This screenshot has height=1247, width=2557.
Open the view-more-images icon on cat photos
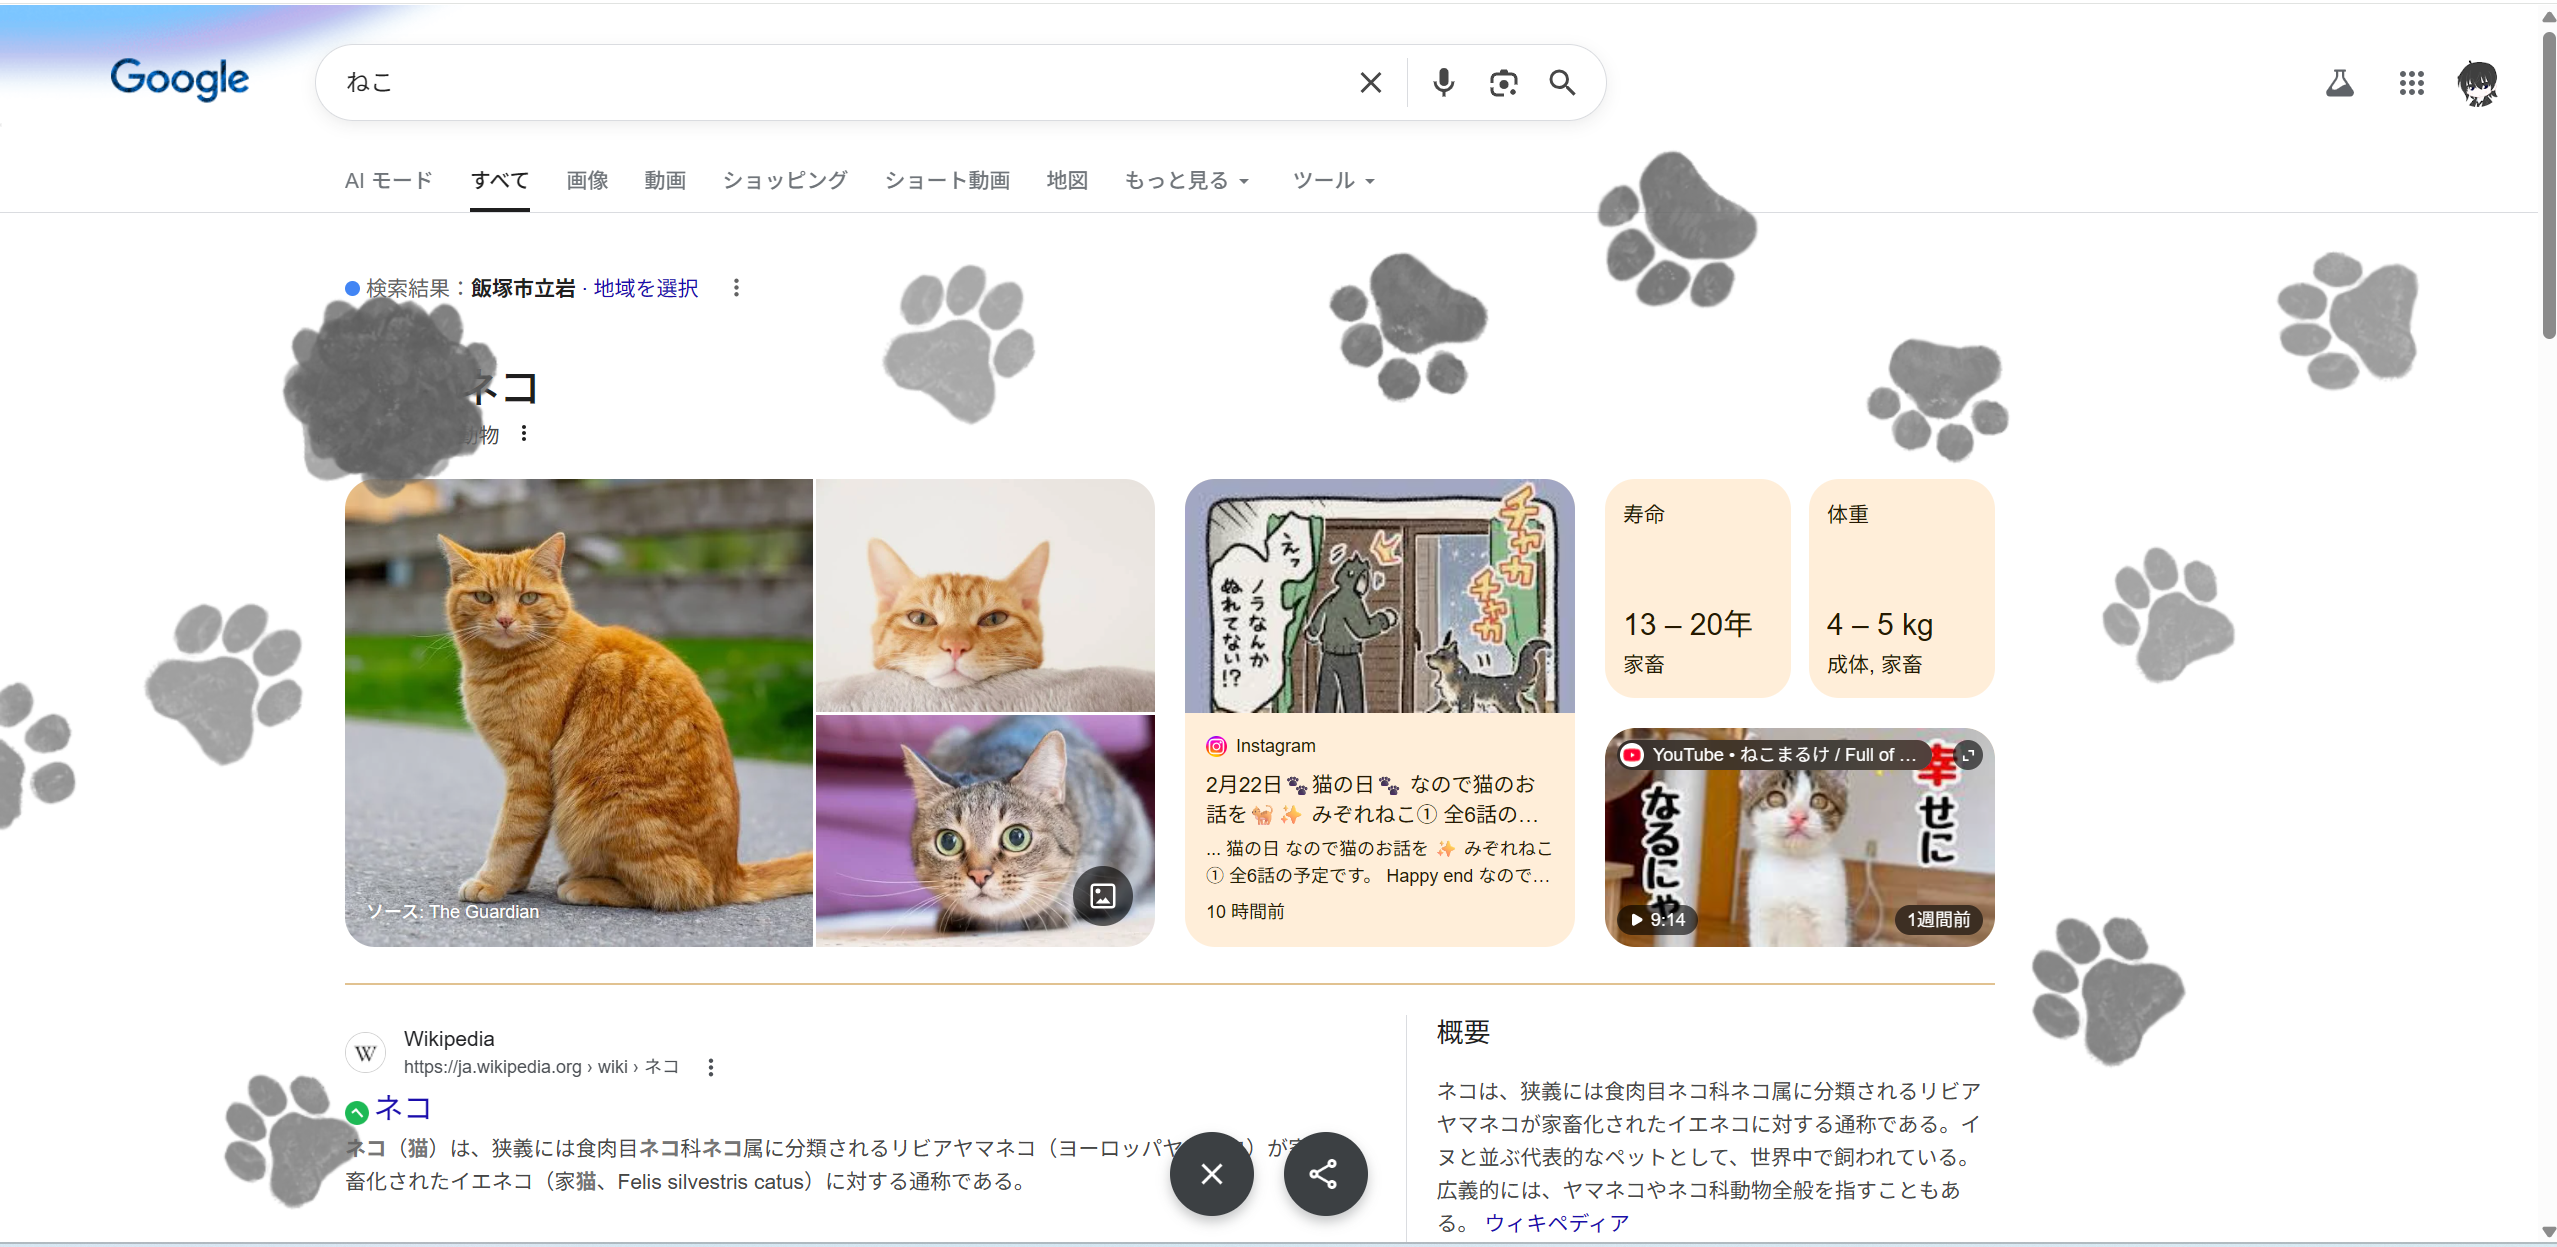tap(1102, 895)
